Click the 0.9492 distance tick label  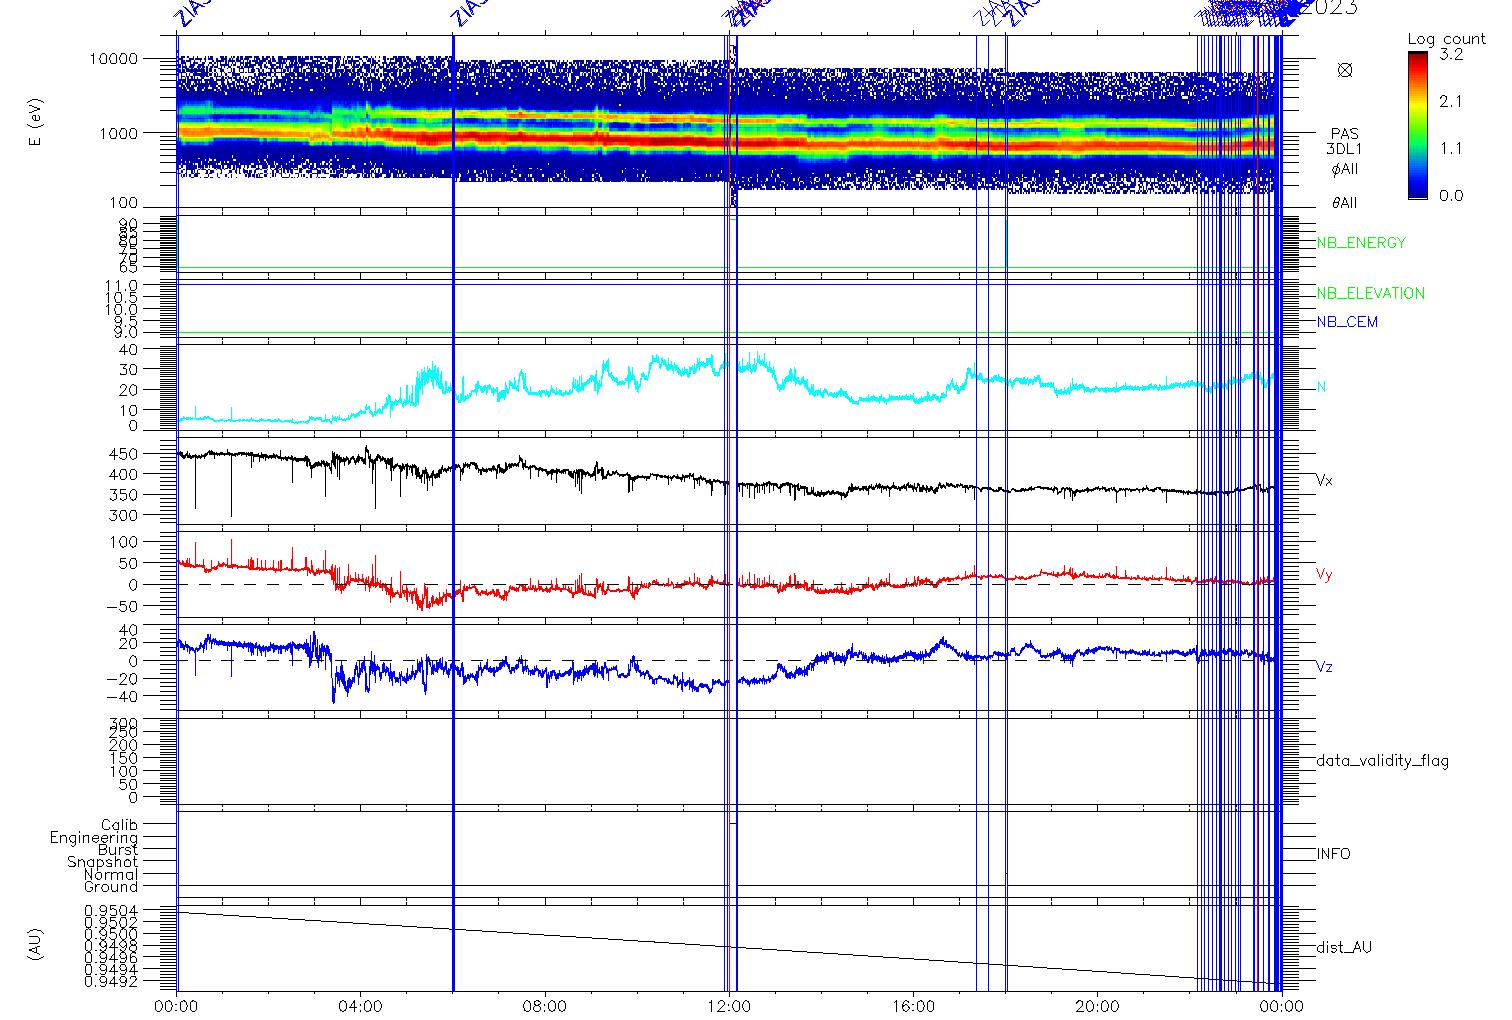tap(111, 982)
